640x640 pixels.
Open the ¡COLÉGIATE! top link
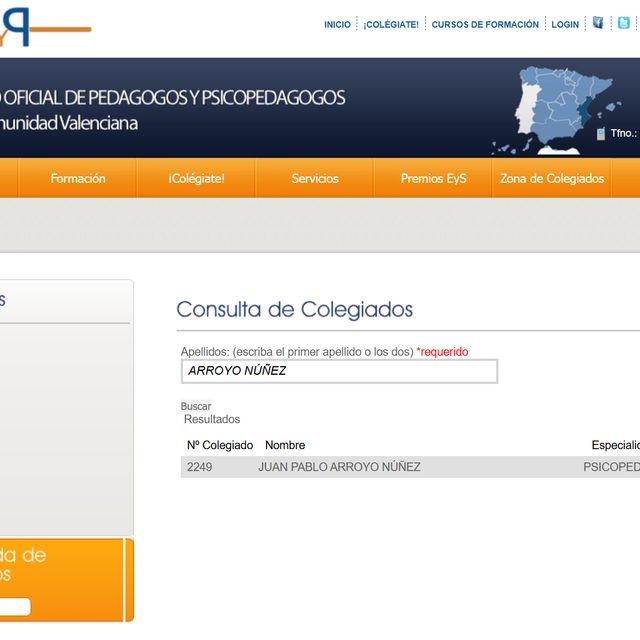(x=391, y=24)
